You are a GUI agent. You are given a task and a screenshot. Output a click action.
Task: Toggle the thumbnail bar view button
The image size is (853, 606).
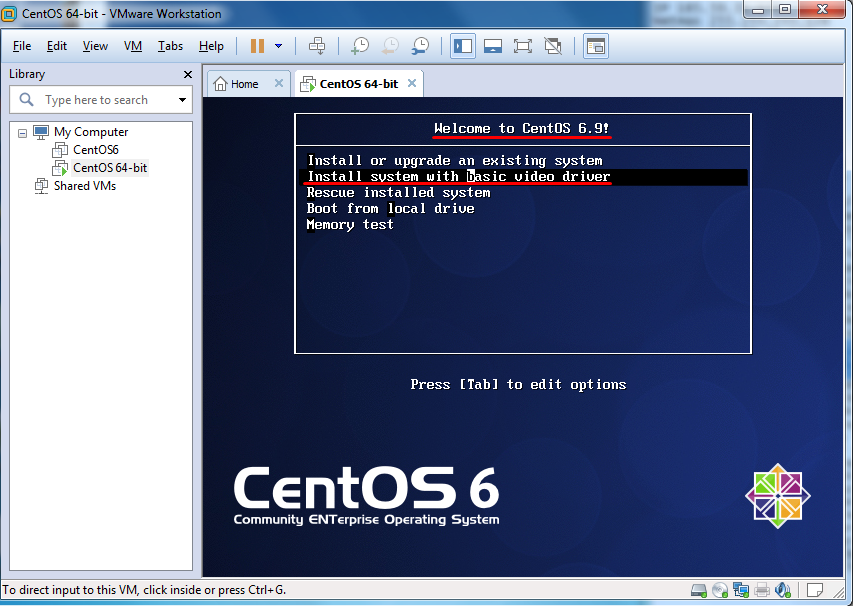[x=492, y=46]
